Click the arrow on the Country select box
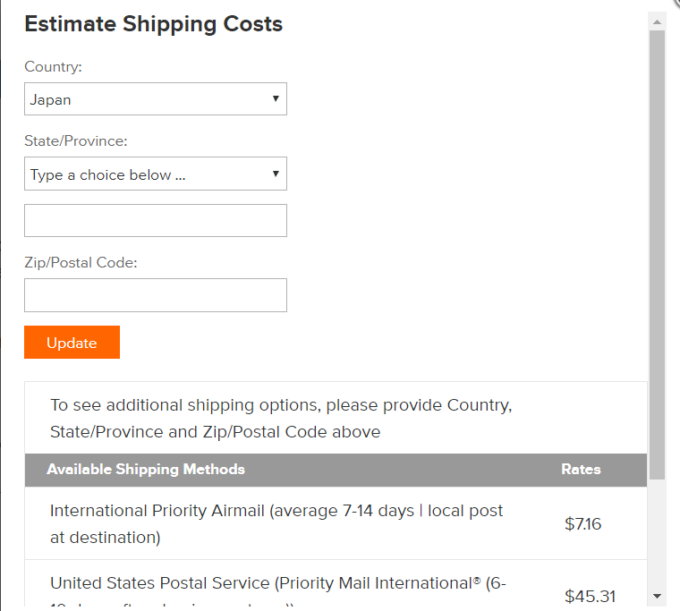This screenshot has width=680, height=611. (x=275, y=99)
